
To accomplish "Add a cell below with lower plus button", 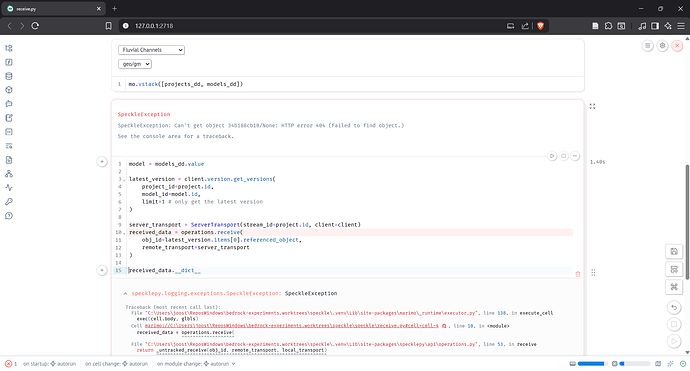I will tap(102, 270).
